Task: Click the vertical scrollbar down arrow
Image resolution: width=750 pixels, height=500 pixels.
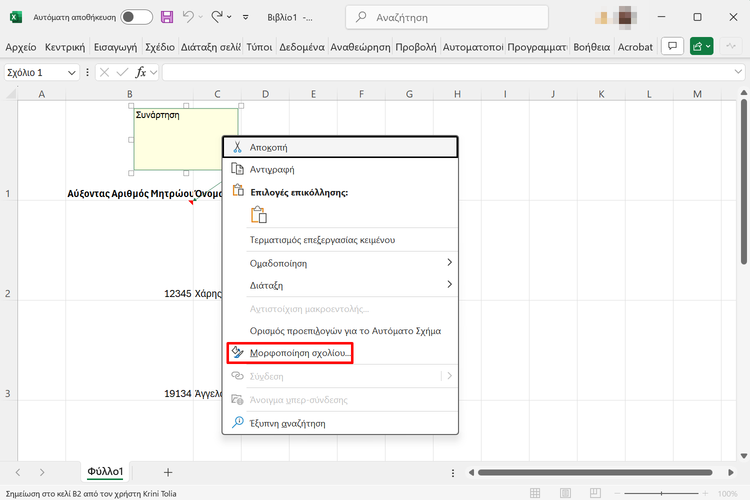Action: 744,456
